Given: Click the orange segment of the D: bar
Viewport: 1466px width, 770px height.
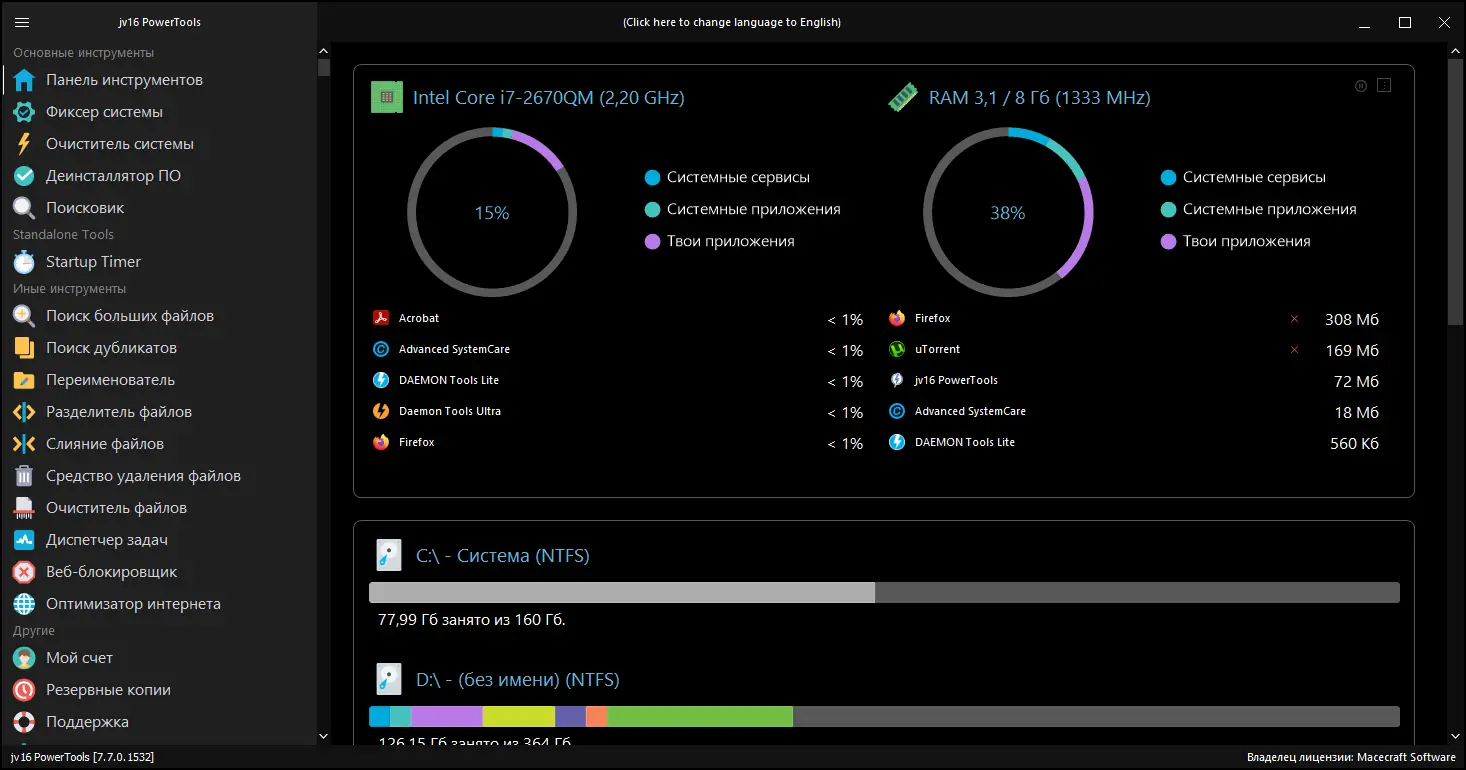Looking at the screenshot, I should pyautogui.click(x=596, y=716).
